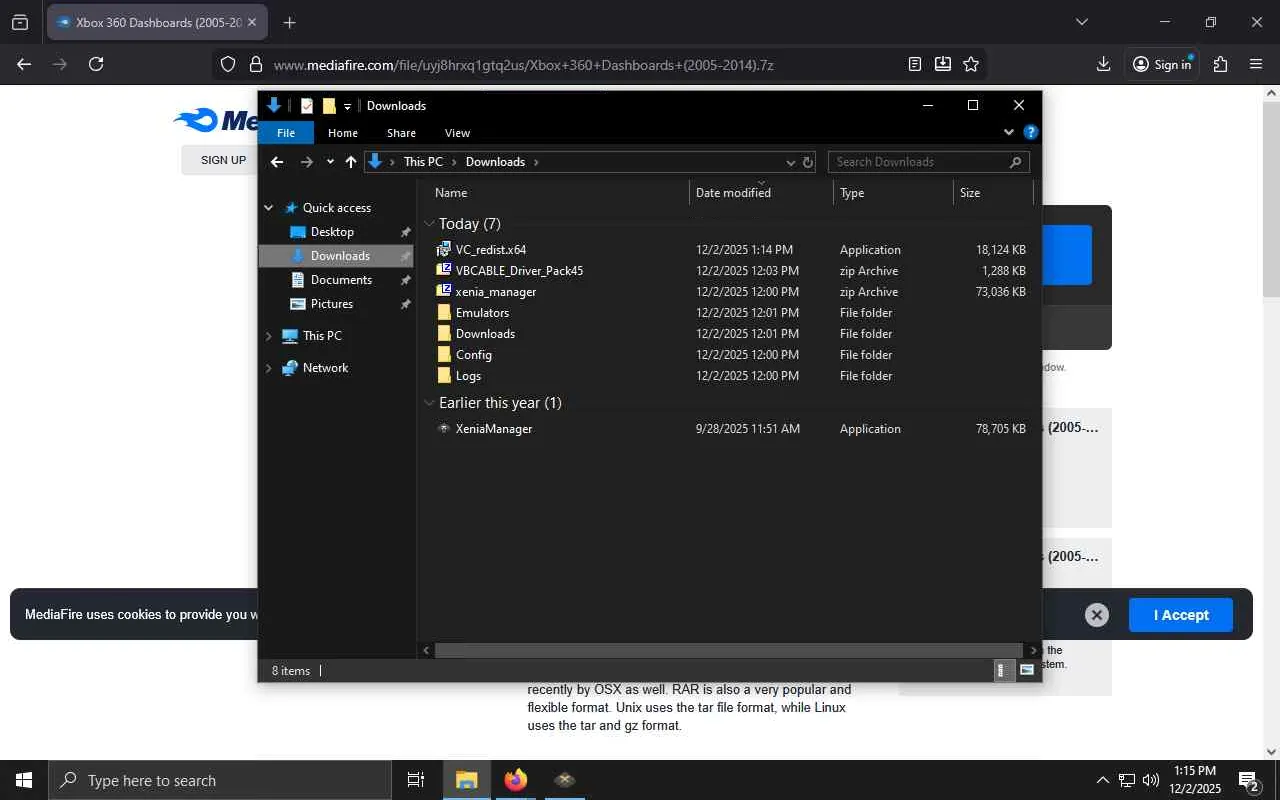The image size is (1280, 800).
Task: Open the Firefox extensions panel
Action: click(1220, 64)
